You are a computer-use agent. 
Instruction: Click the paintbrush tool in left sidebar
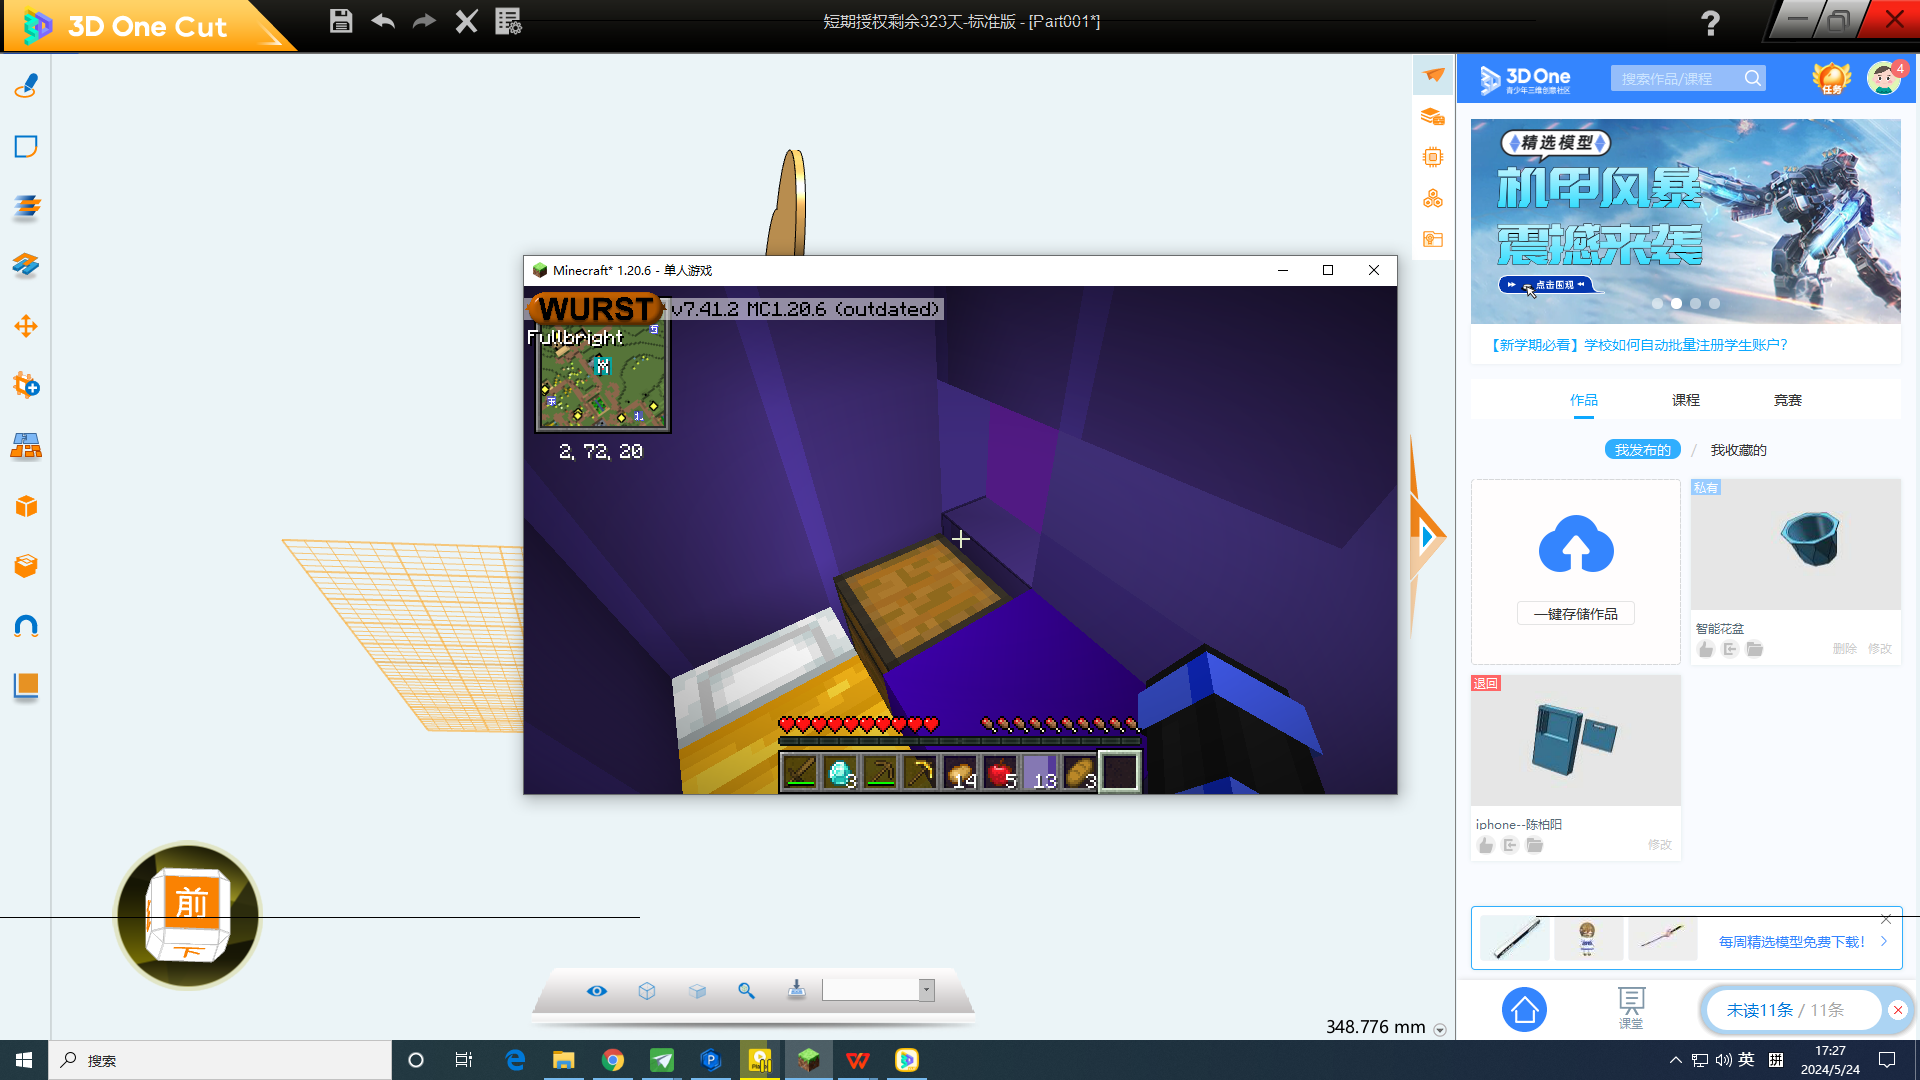coord(26,87)
